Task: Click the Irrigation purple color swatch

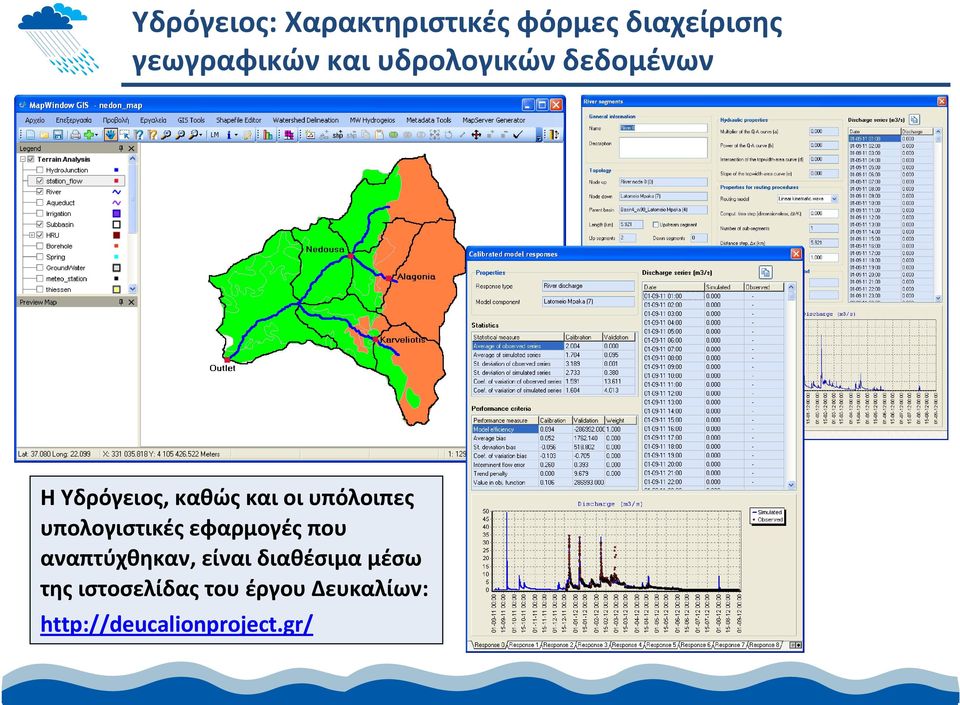Action: tap(116, 214)
